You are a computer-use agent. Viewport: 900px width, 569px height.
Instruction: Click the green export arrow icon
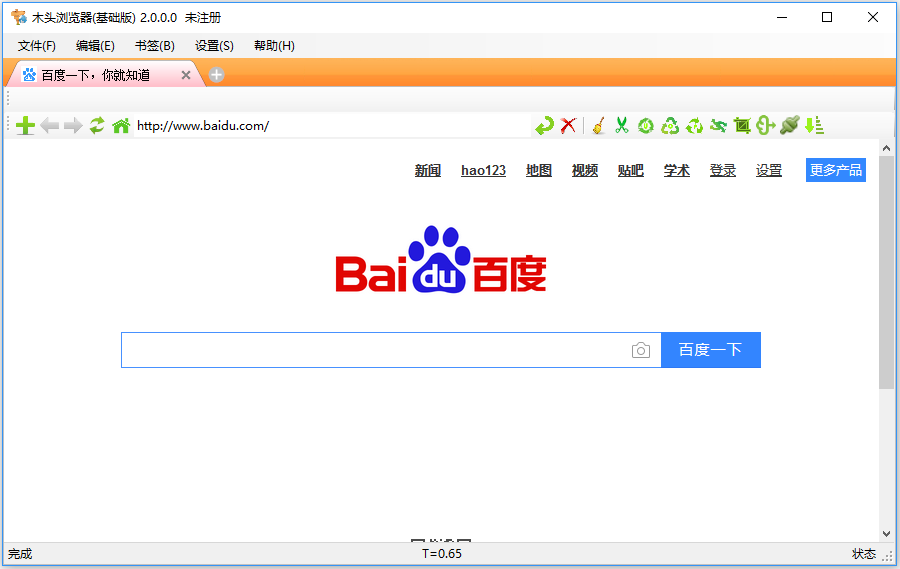coord(766,125)
